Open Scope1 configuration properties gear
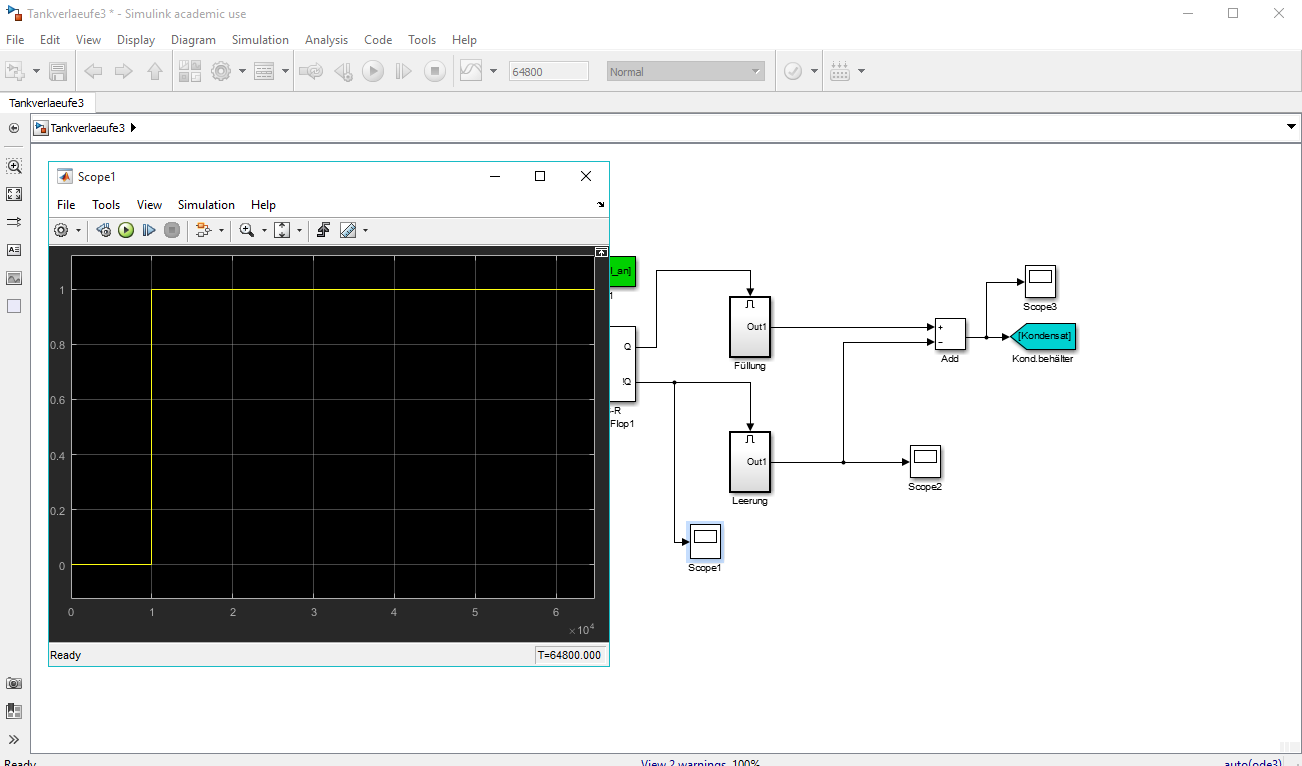Viewport: 1302px width, 766px height. coord(61,230)
